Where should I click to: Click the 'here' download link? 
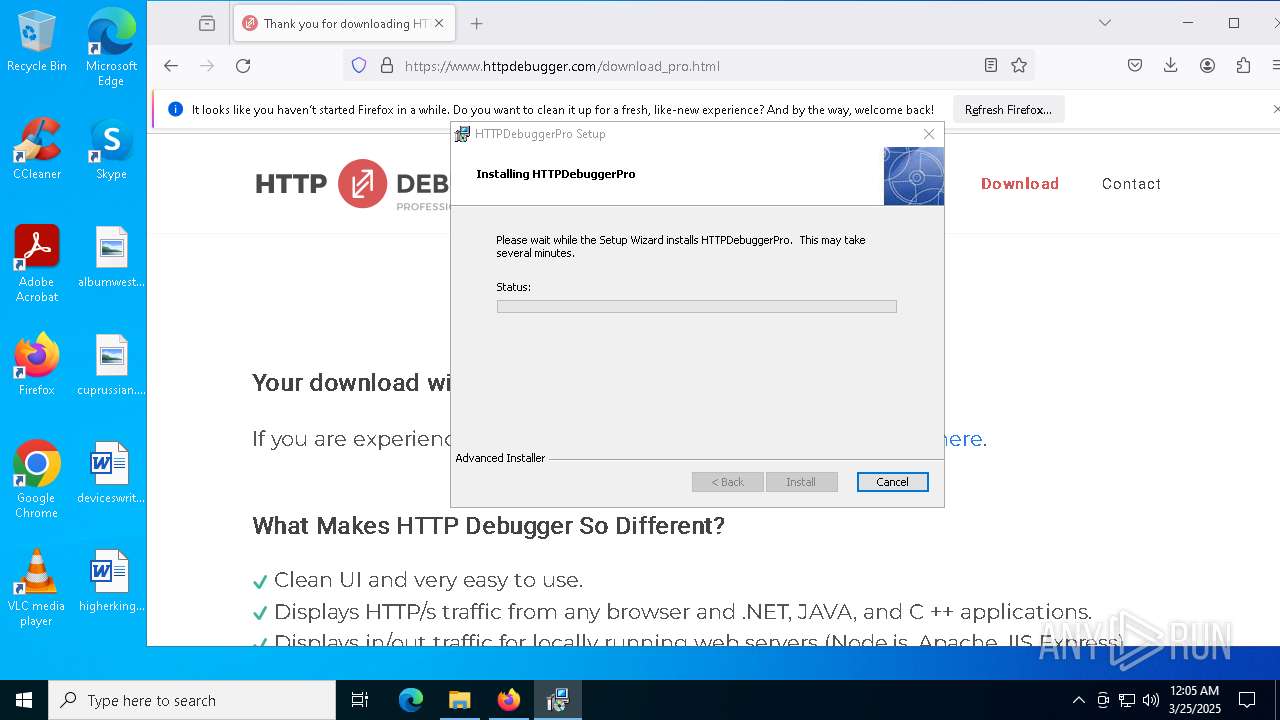[x=962, y=439]
